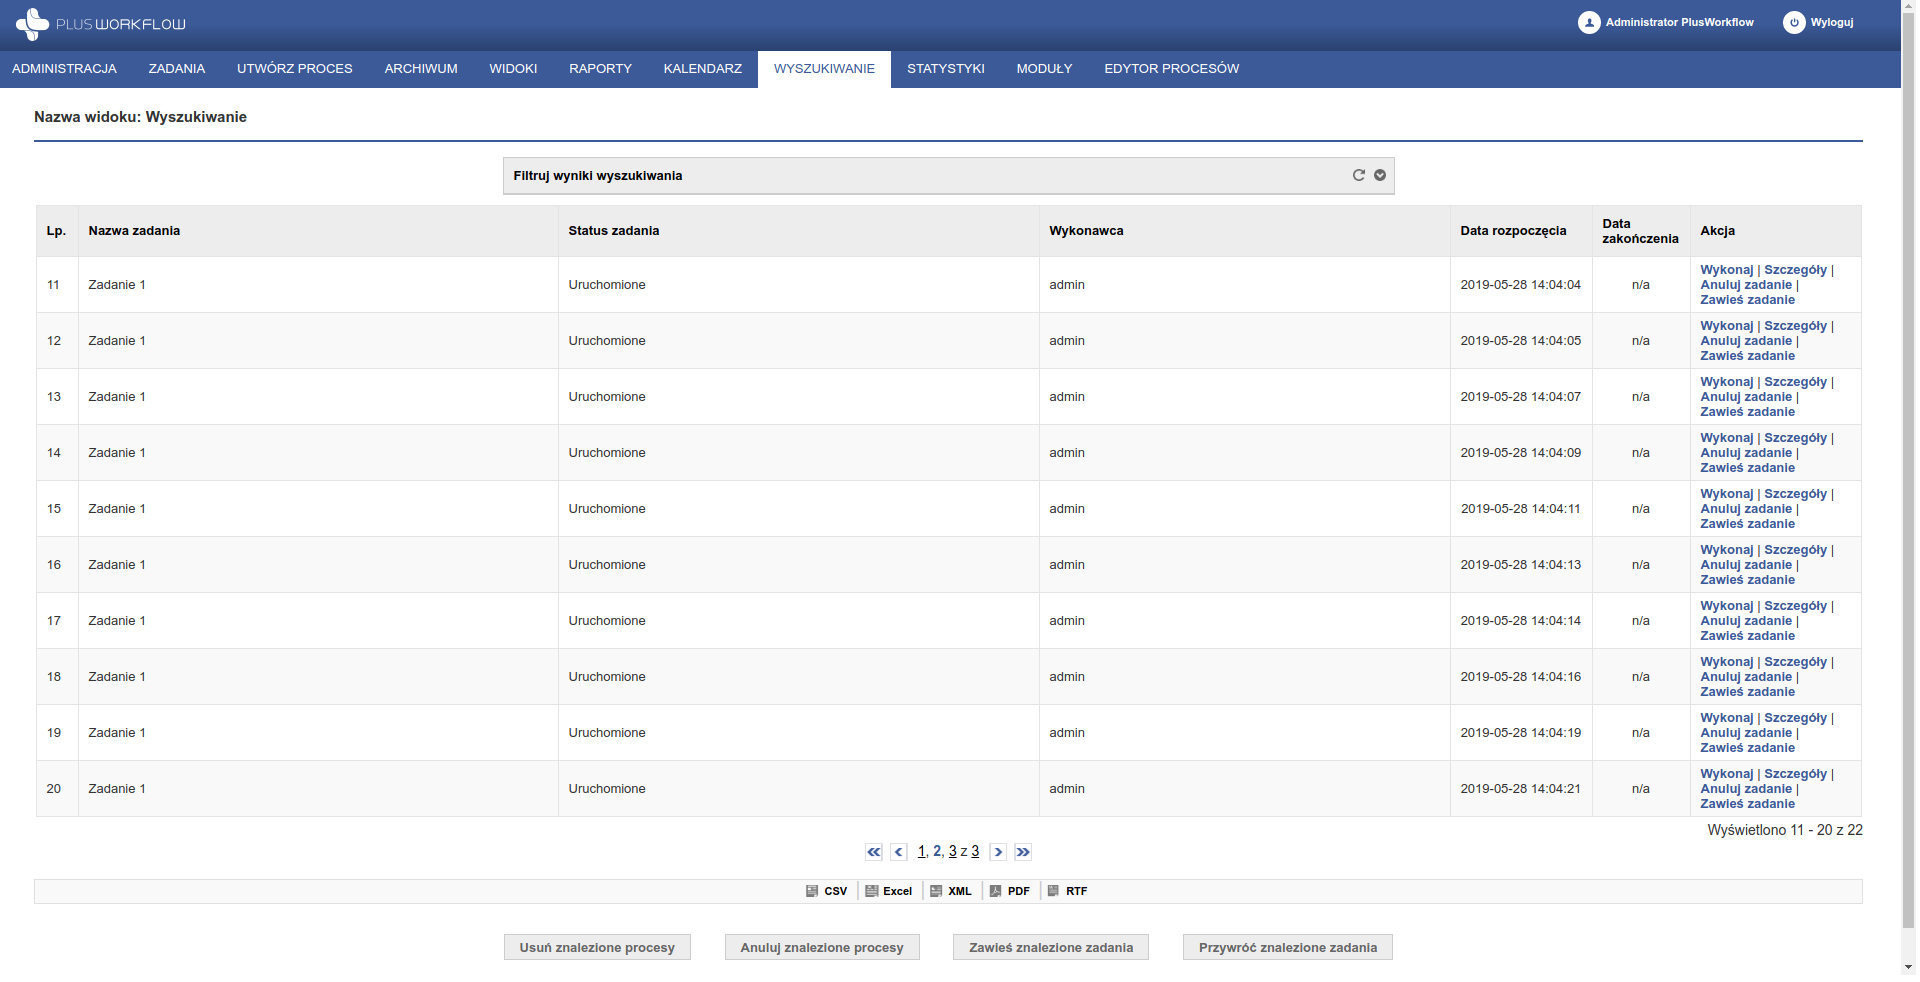Export results to CSV
The image size is (1920, 982).
click(827, 891)
